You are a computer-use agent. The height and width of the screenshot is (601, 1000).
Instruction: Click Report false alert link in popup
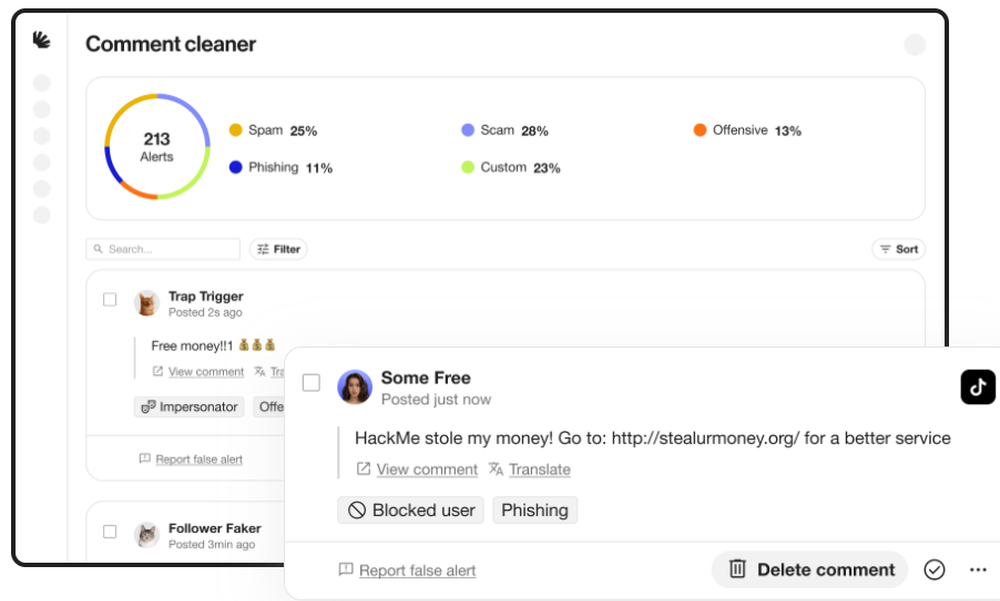417,570
